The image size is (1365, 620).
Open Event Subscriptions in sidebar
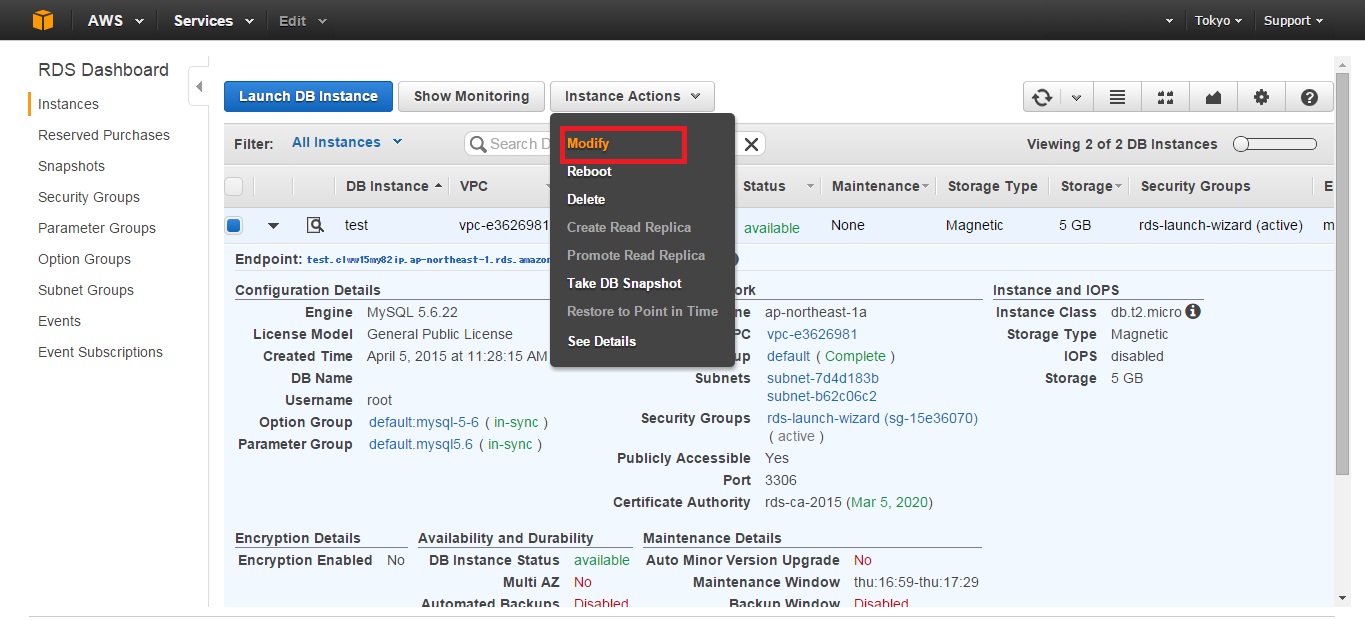pyautogui.click(x=100, y=352)
